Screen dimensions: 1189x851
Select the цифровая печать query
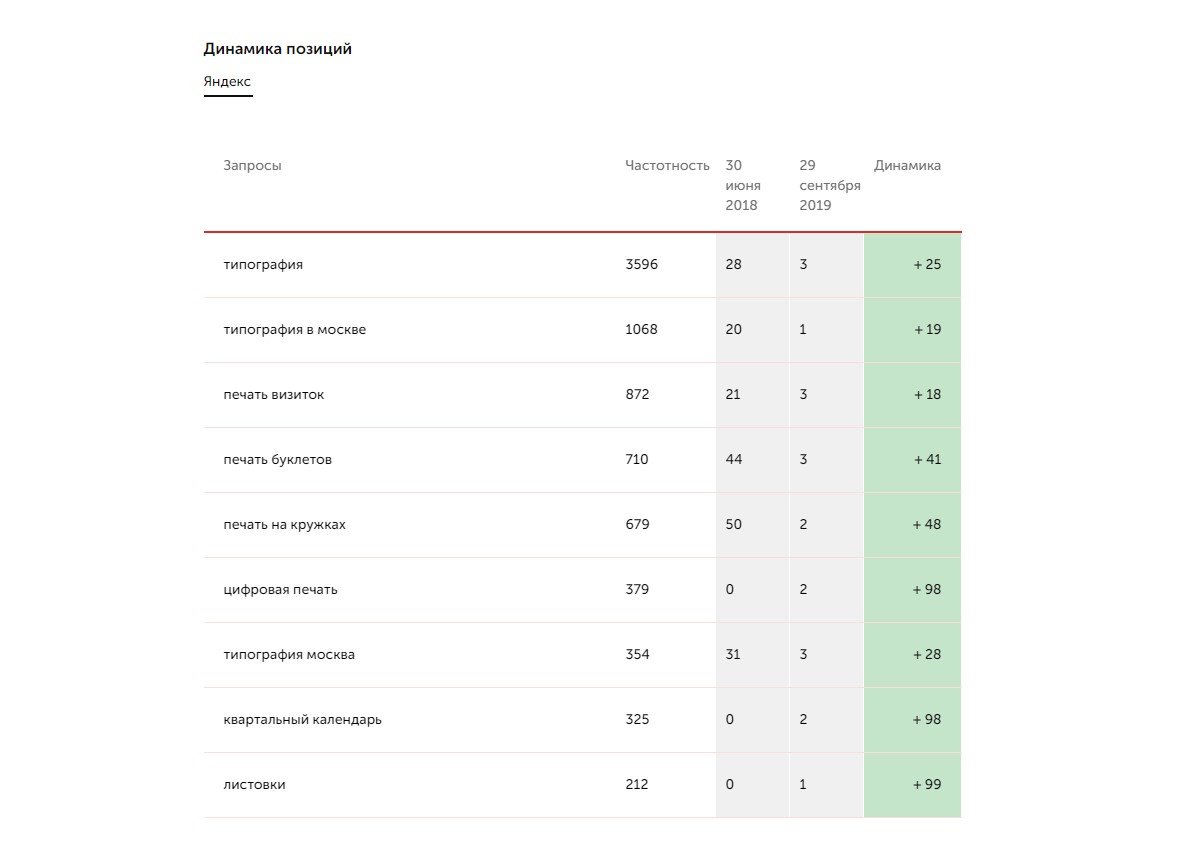tap(280, 590)
